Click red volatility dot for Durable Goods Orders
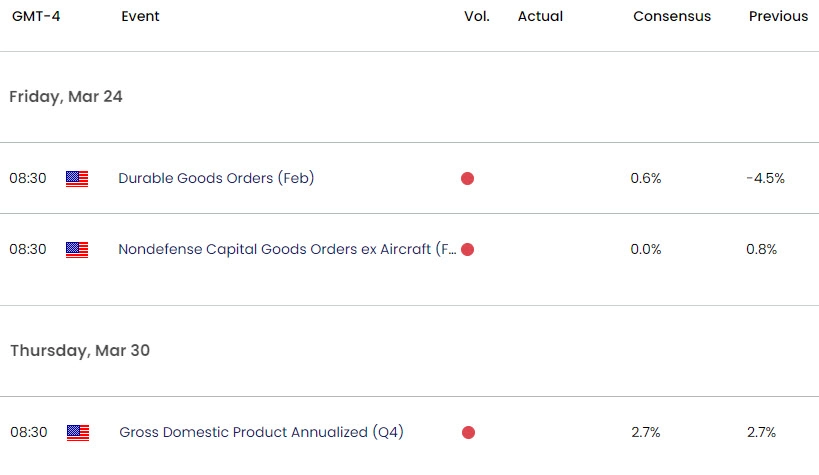 [467, 179]
